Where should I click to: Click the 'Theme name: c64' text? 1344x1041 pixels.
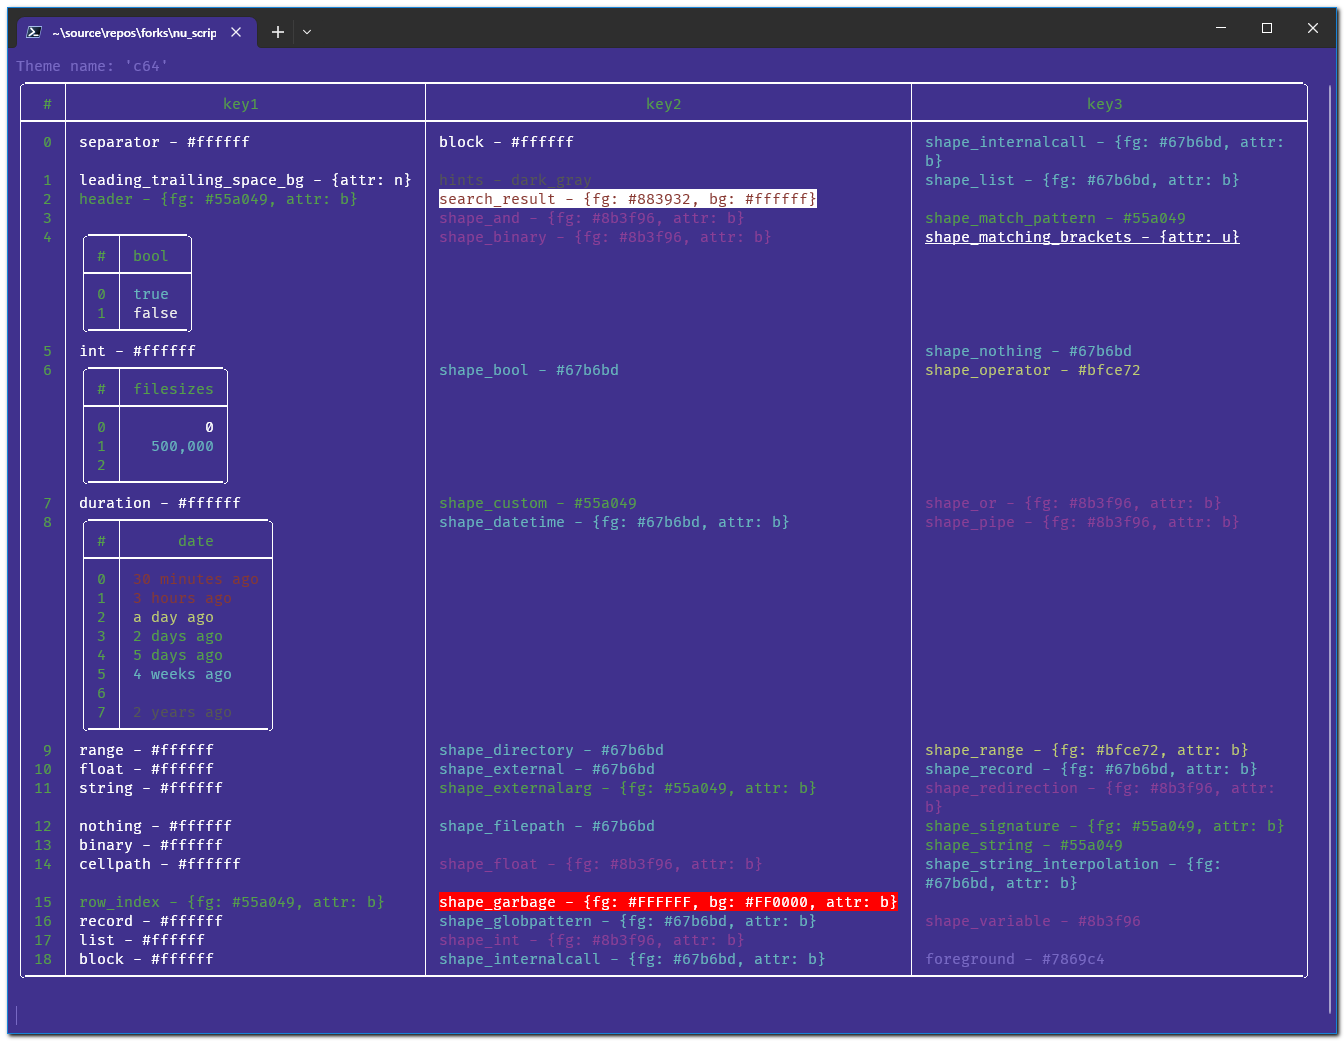coord(92,66)
